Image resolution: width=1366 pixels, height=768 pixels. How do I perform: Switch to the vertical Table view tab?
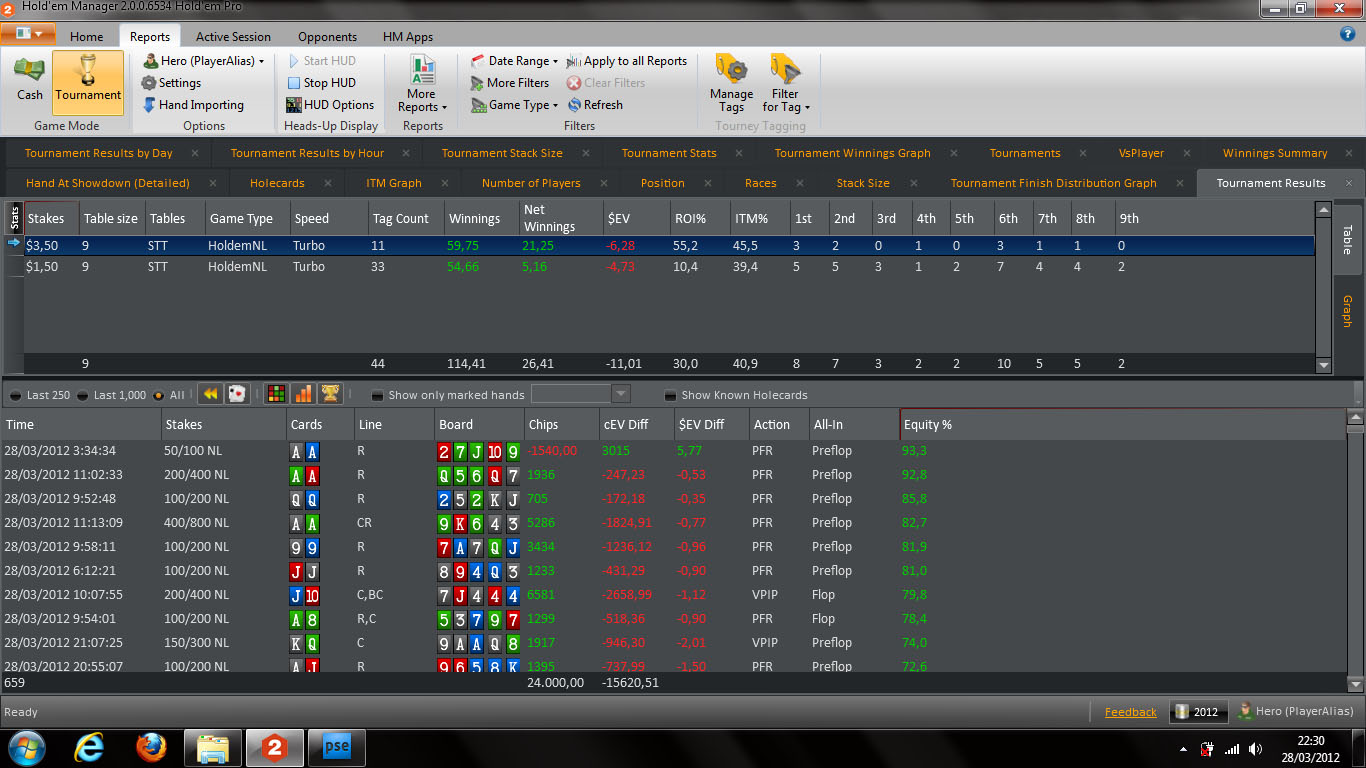click(x=1347, y=239)
